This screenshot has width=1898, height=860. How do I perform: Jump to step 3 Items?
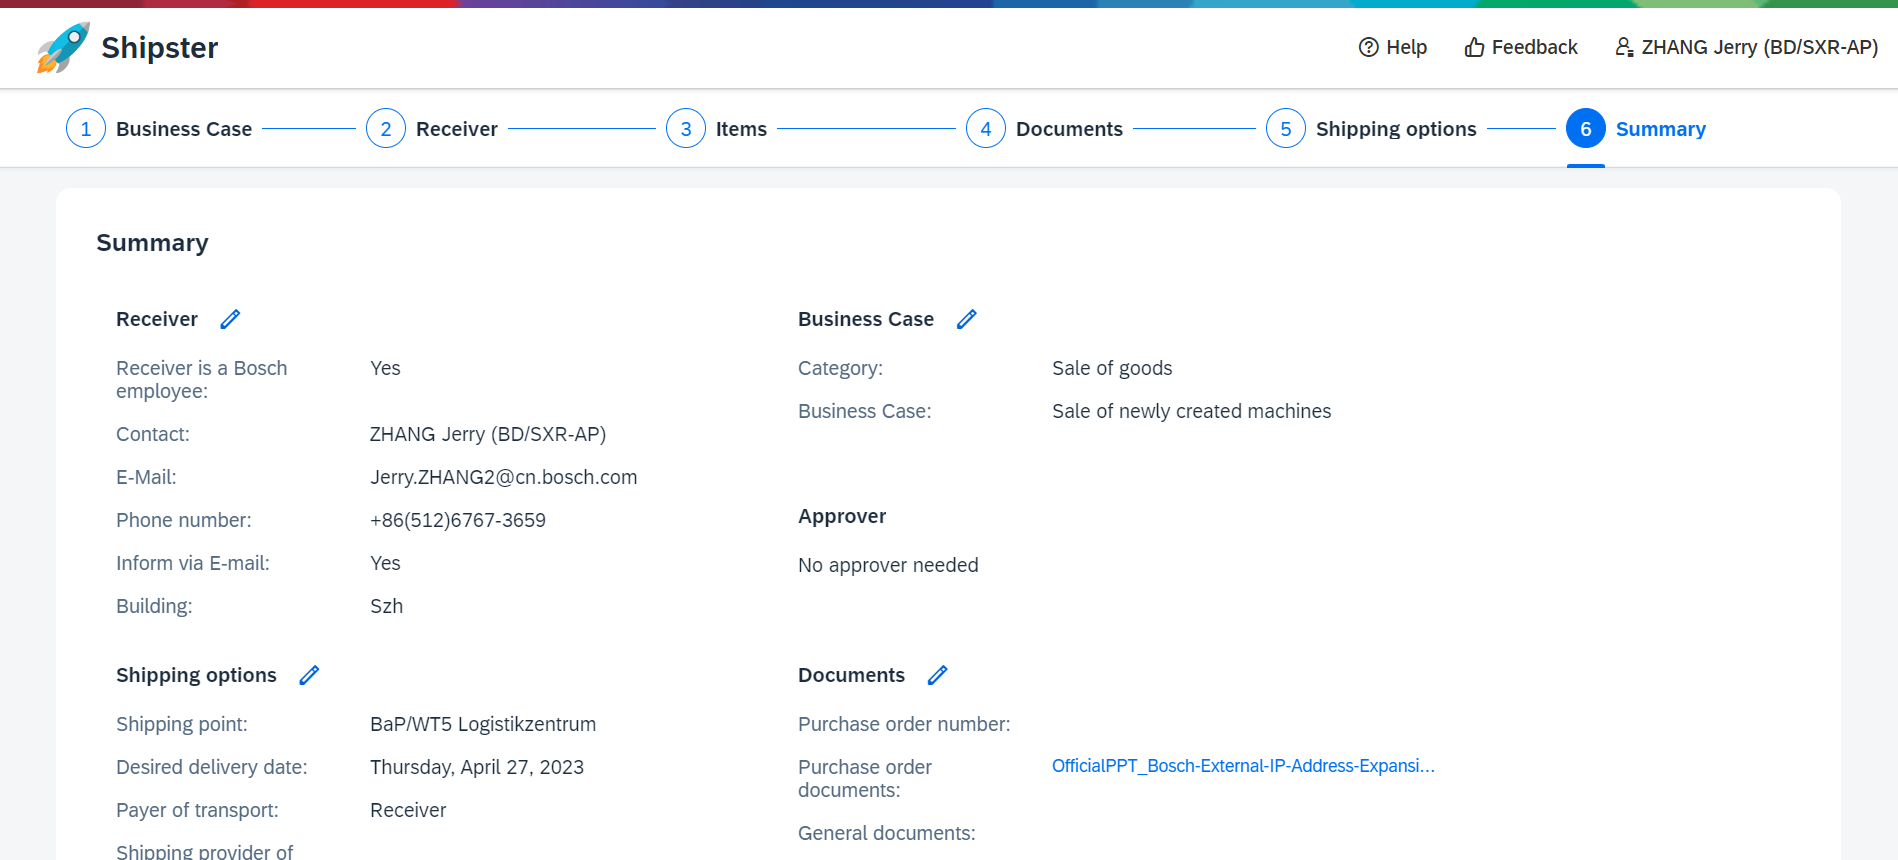point(741,129)
